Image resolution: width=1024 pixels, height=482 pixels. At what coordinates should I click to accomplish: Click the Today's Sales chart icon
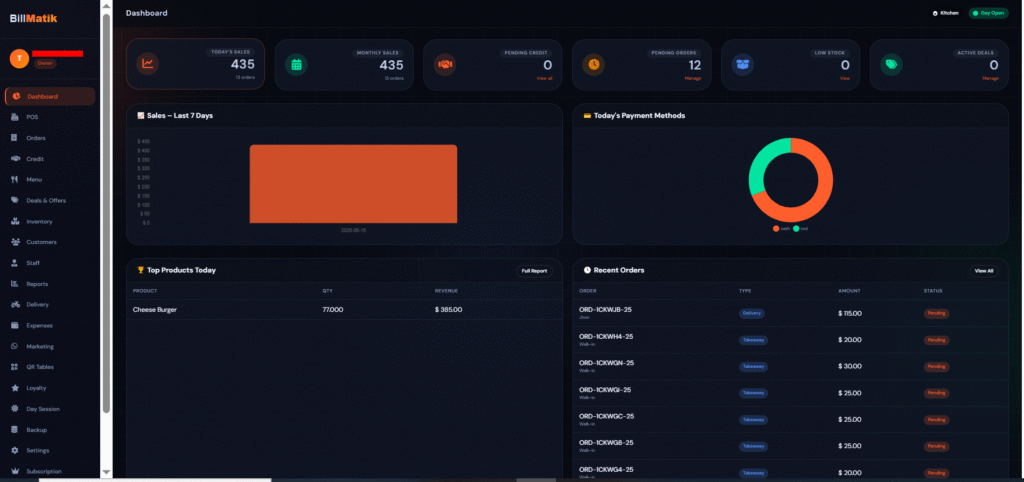(x=148, y=64)
